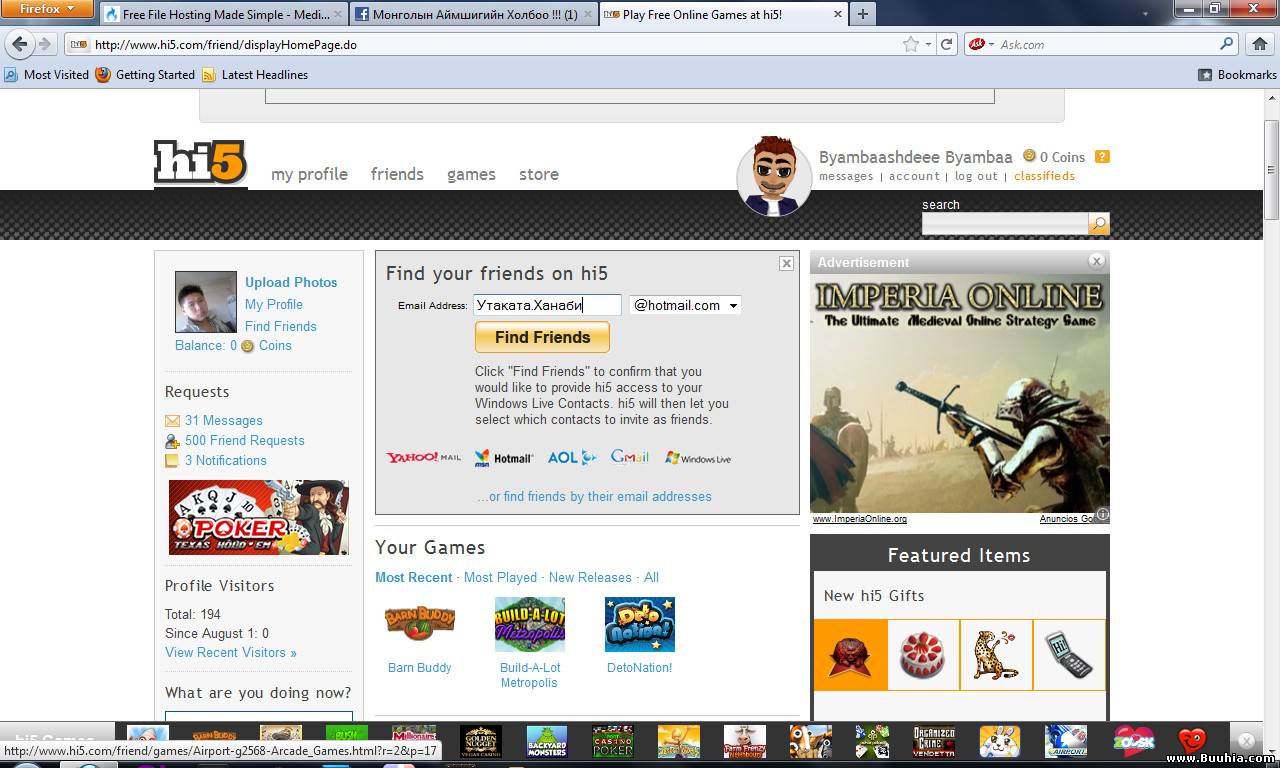Click the Upload Photos link
The width and height of the screenshot is (1280, 768).
[x=291, y=282]
